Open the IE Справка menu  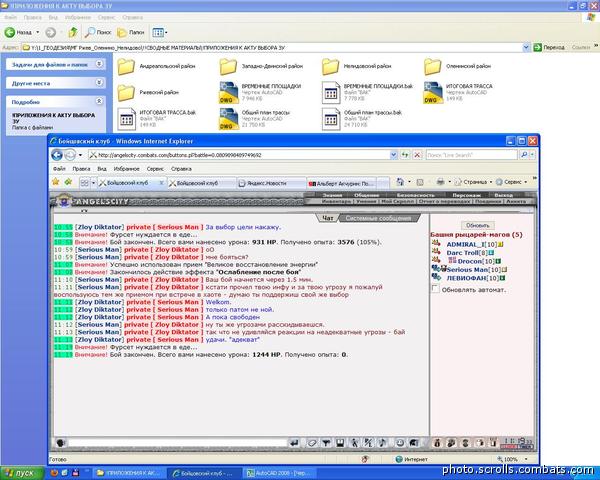click(x=181, y=169)
